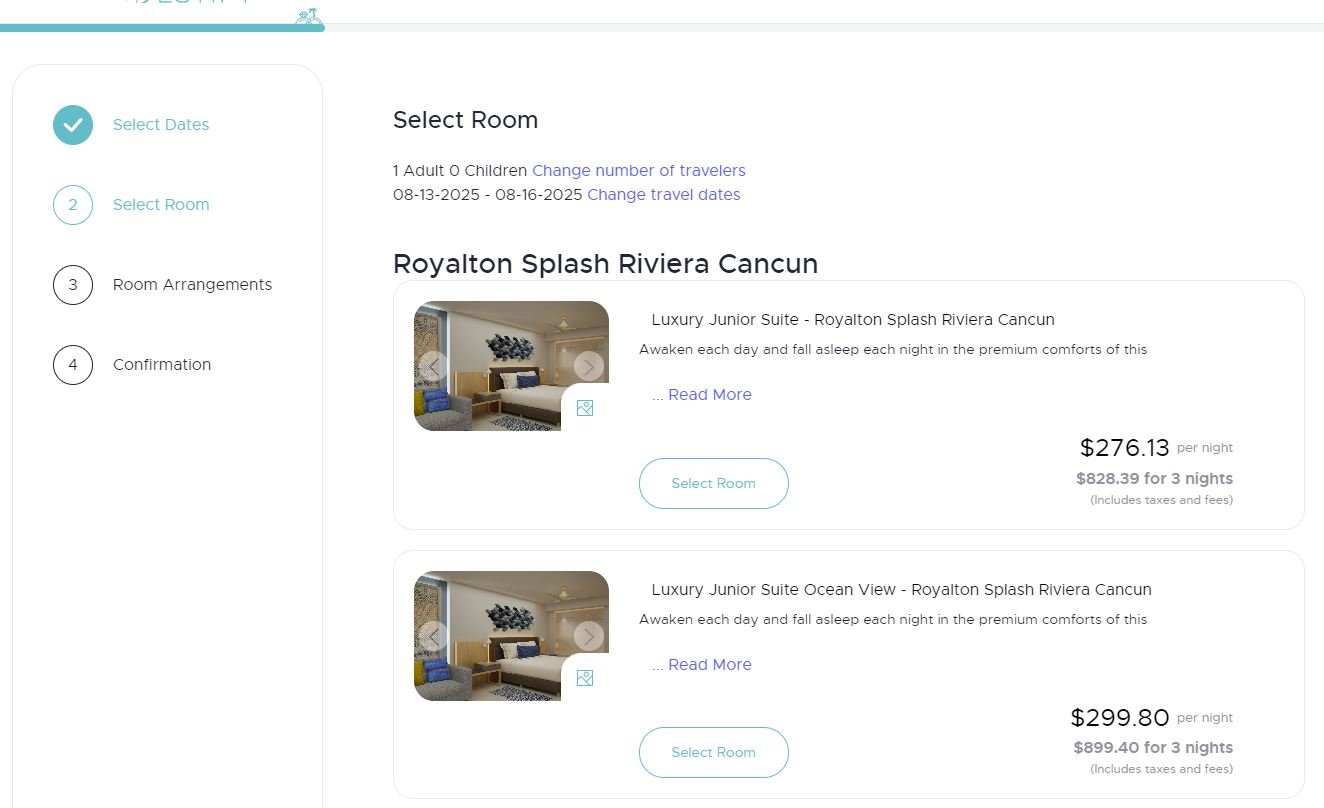The width and height of the screenshot is (1324, 808).
Task: Click the checkmark icon on the Select Dates step
Action: [72, 124]
